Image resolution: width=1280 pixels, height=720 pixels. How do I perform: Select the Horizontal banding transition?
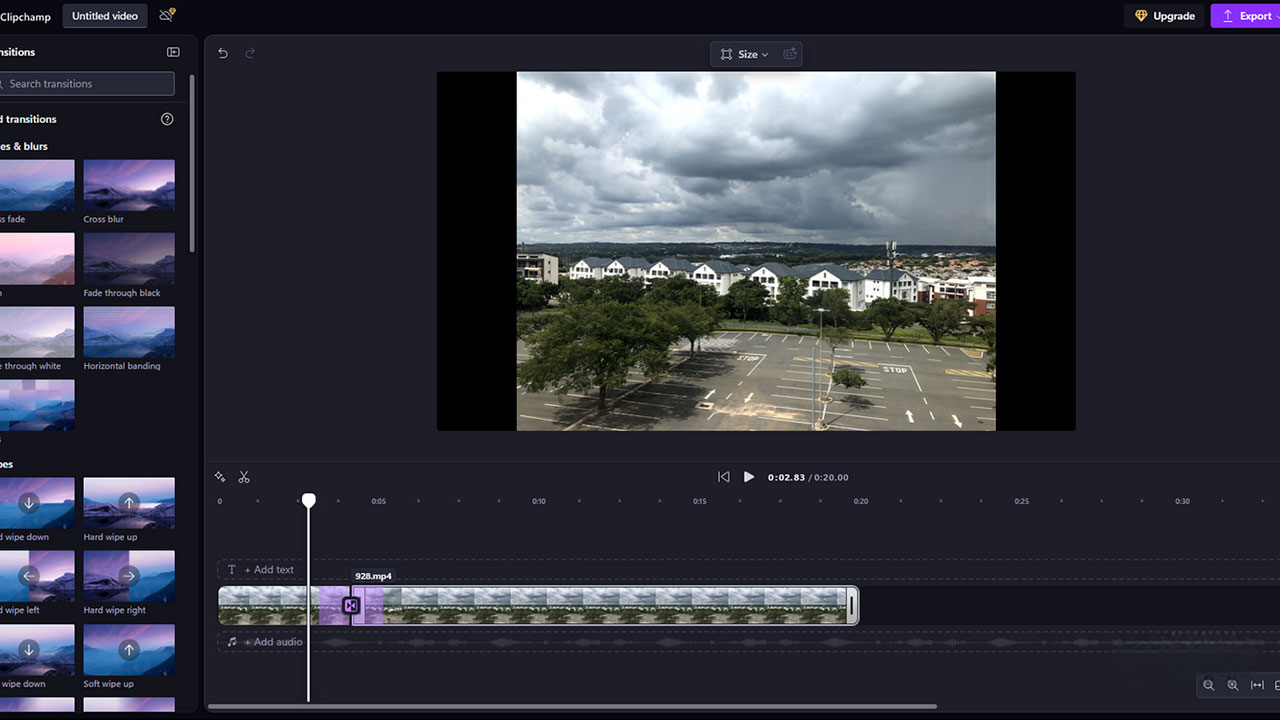(x=129, y=332)
